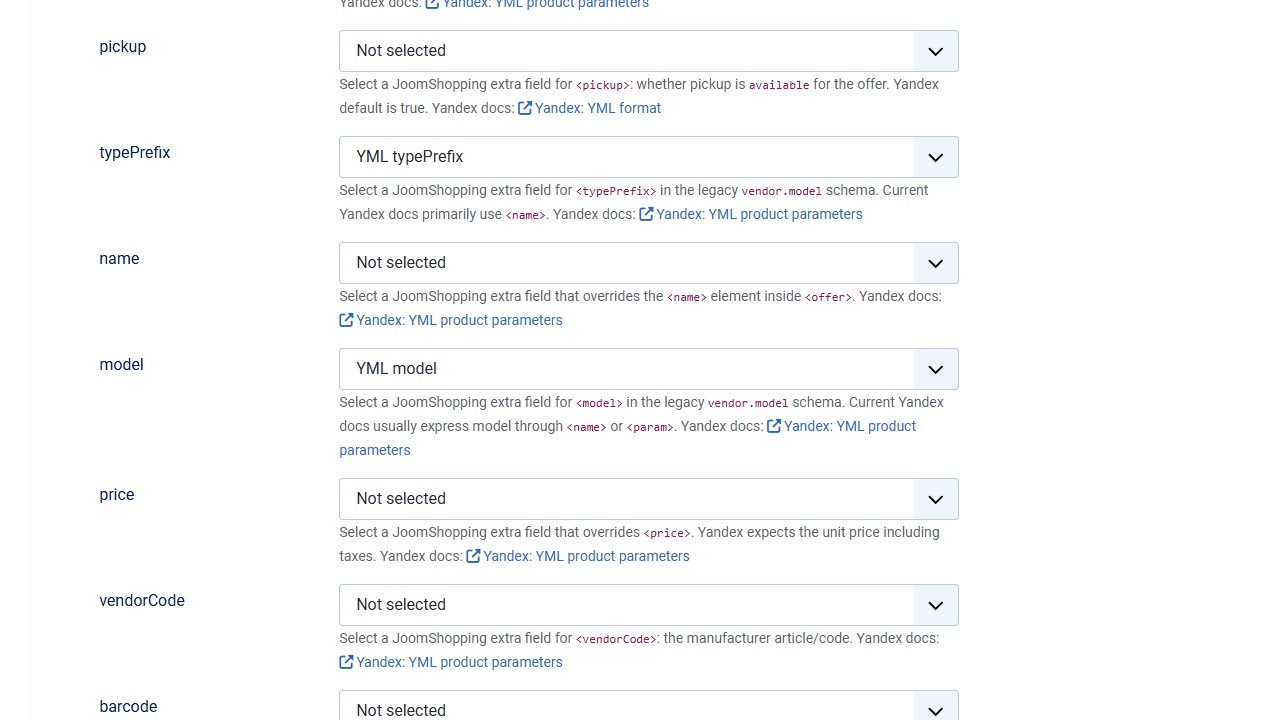Open the pickup field dropdown
Viewport: 1280px width, 720px height.
[648, 51]
